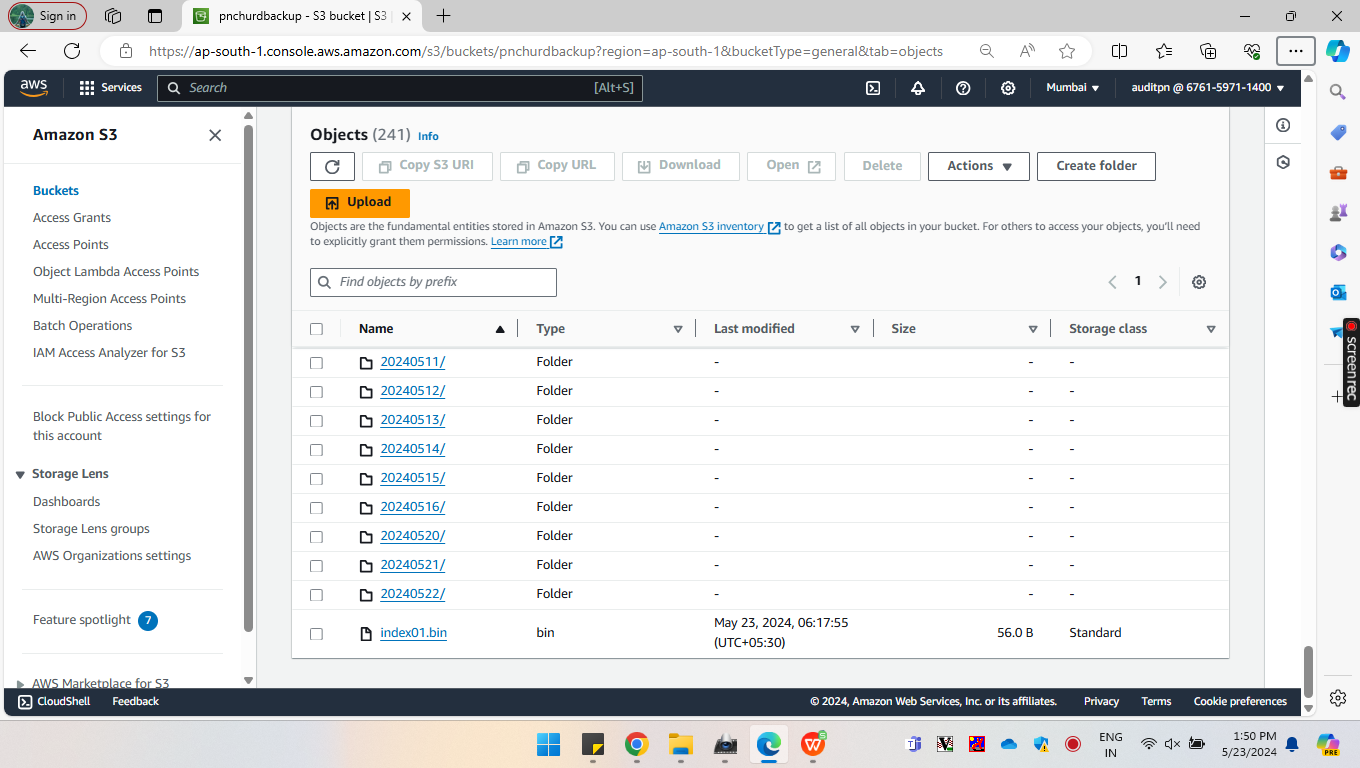Check the box for folder 20240522/
The height and width of the screenshot is (768, 1360).
[x=317, y=594]
